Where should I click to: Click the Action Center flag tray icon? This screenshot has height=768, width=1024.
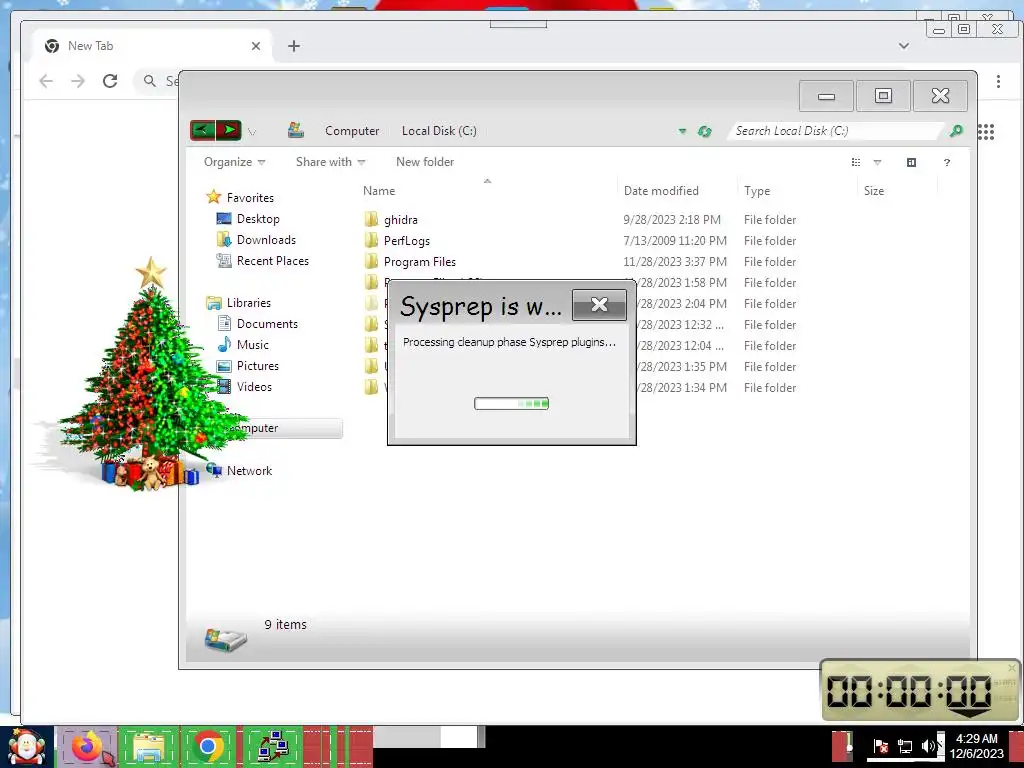tap(880, 746)
